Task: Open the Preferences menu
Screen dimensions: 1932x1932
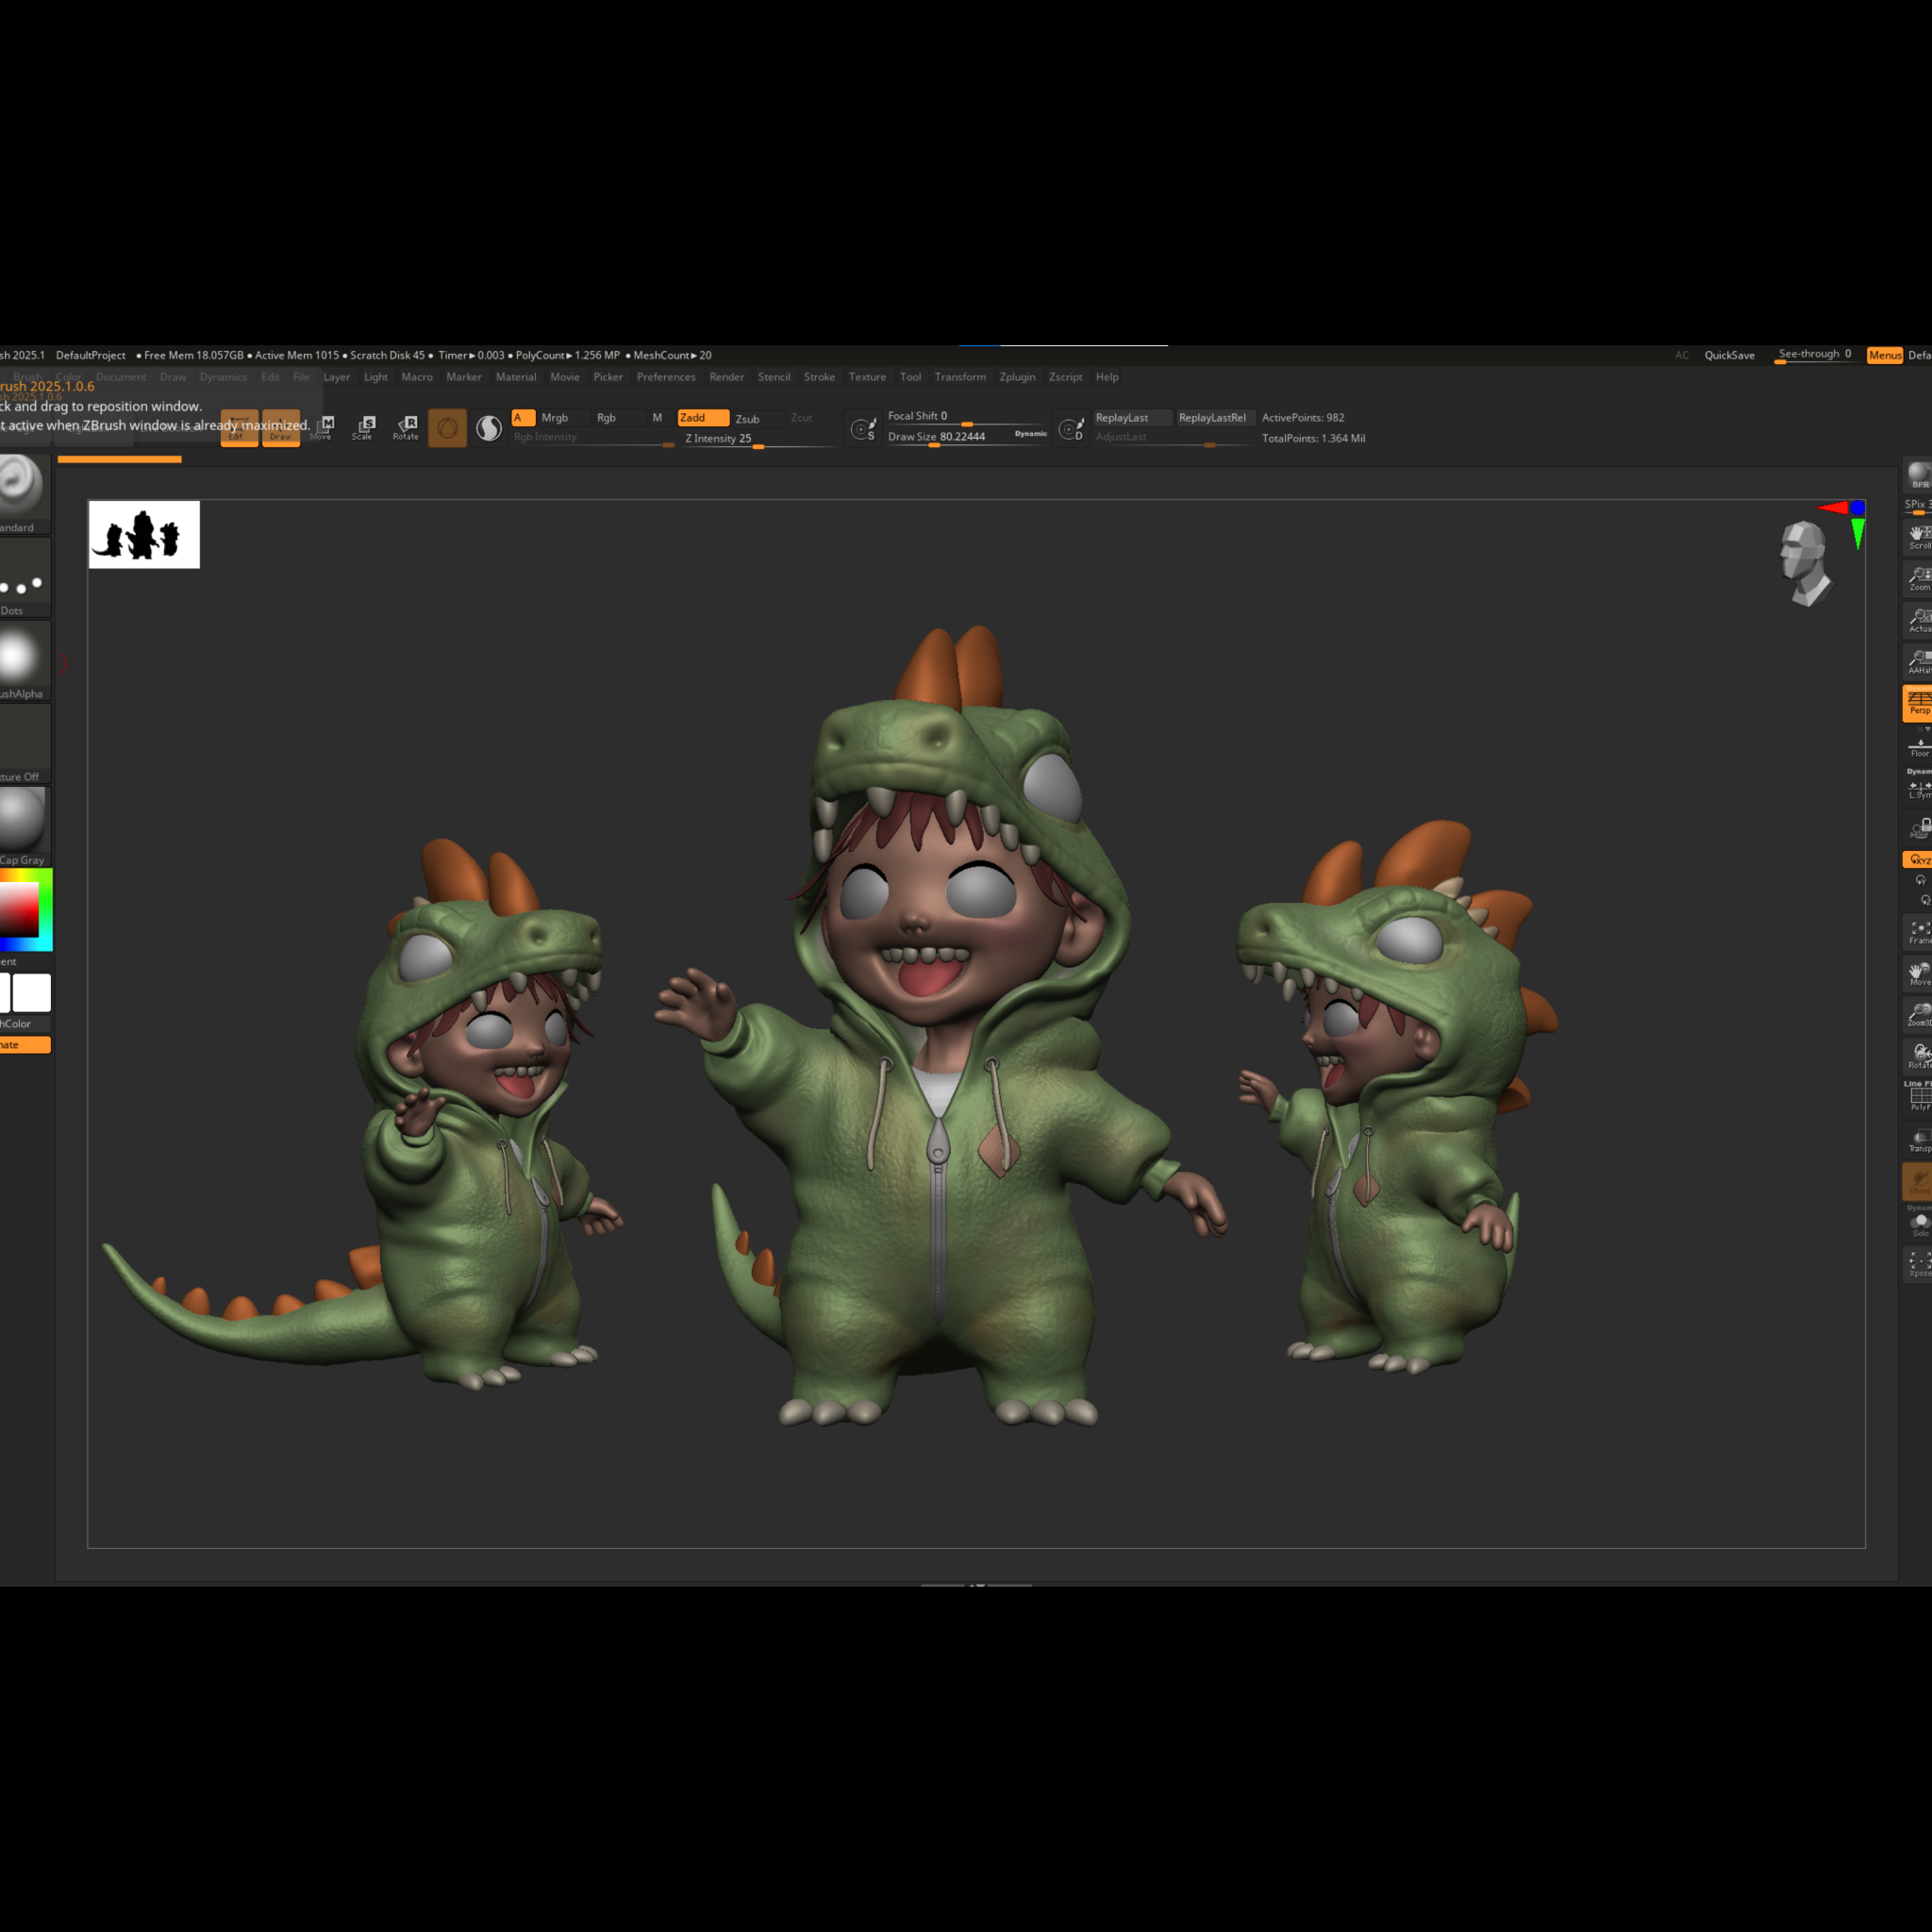Action: 666,377
